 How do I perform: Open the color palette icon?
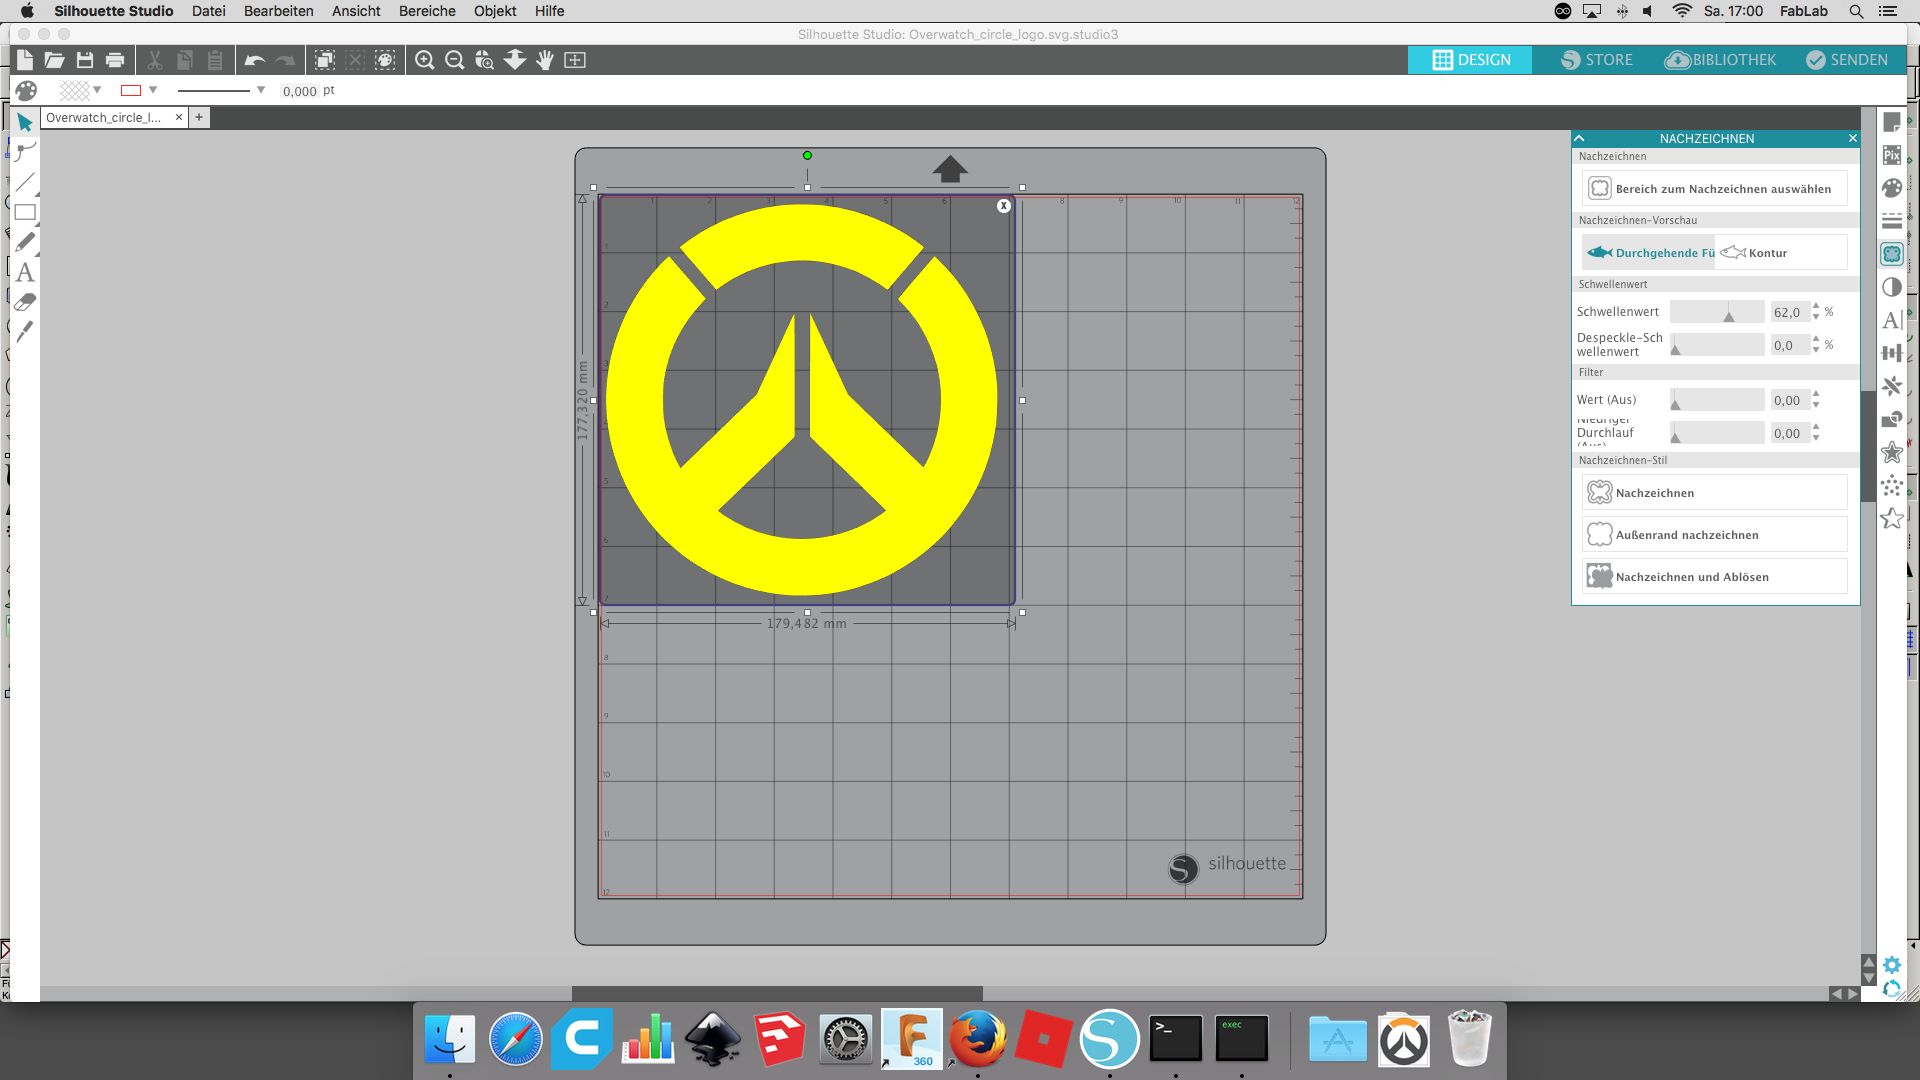tap(26, 91)
